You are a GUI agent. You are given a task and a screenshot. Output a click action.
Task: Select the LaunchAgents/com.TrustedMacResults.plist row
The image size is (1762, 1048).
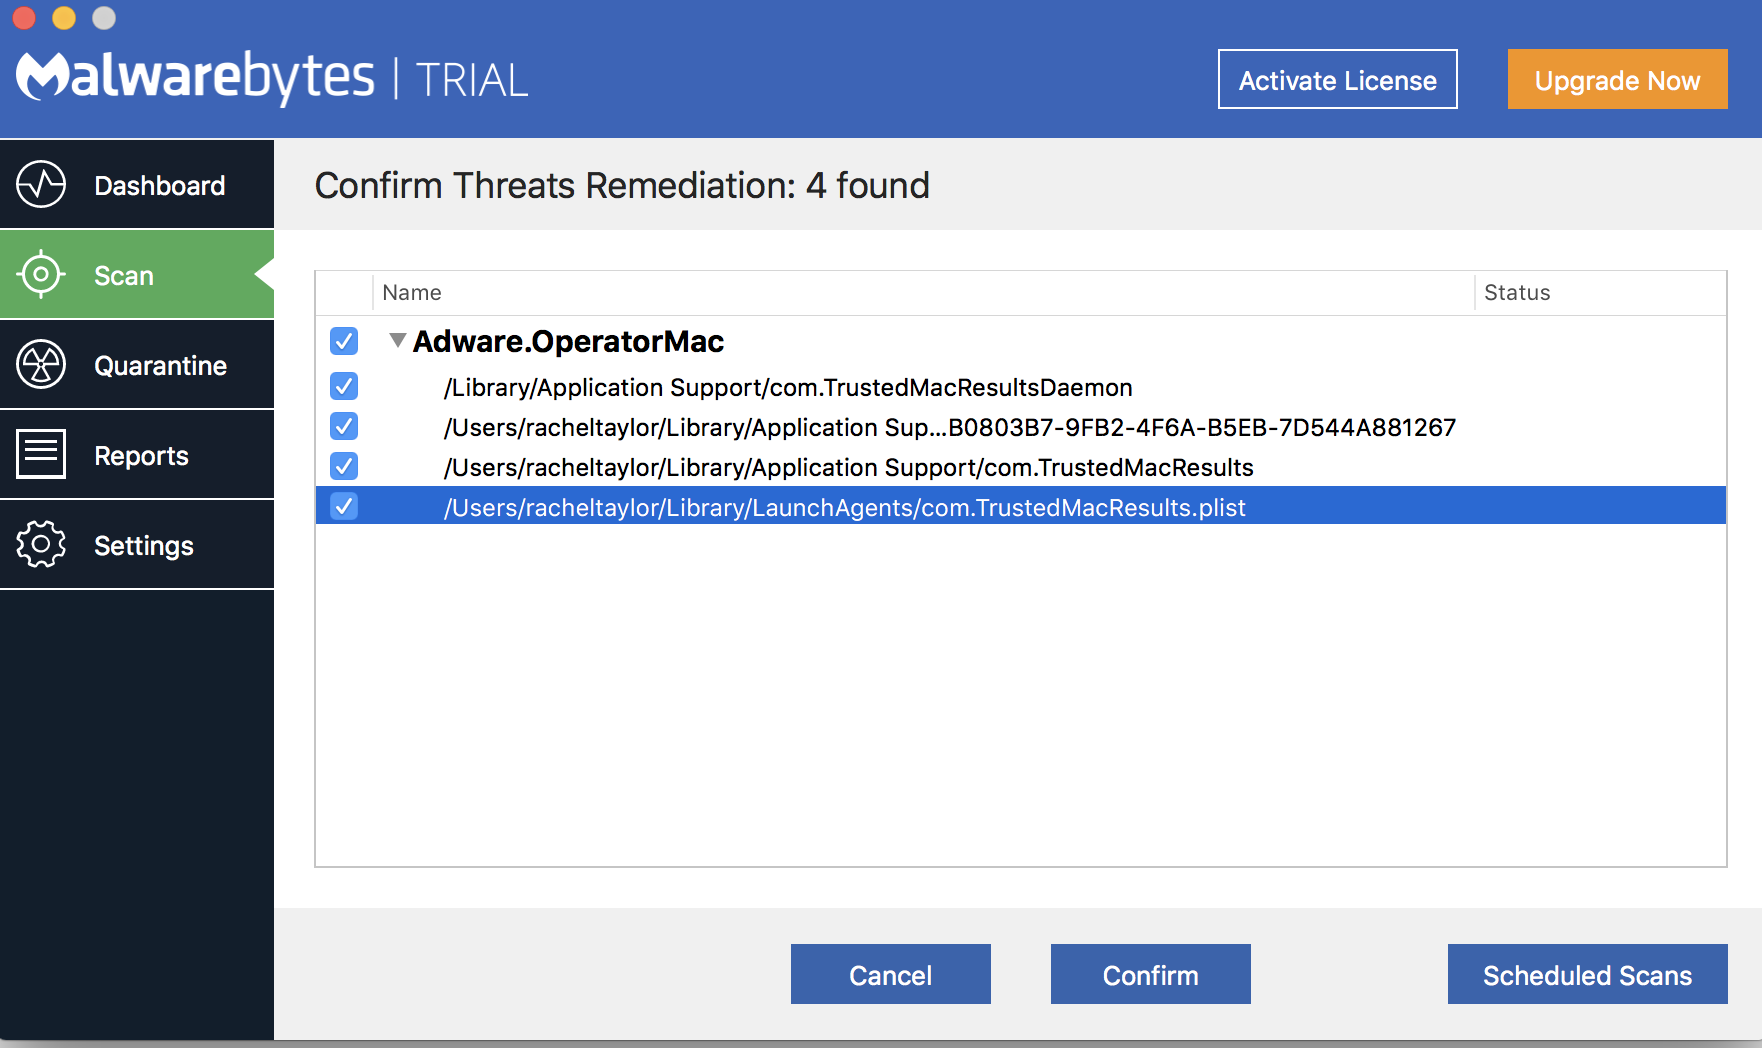point(1021,506)
